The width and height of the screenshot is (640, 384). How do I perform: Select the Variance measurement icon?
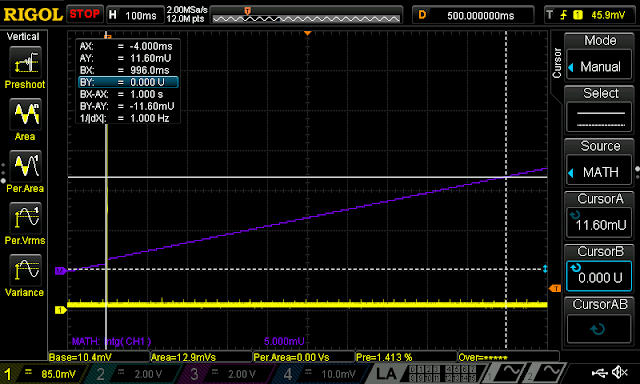tap(25, 270)
